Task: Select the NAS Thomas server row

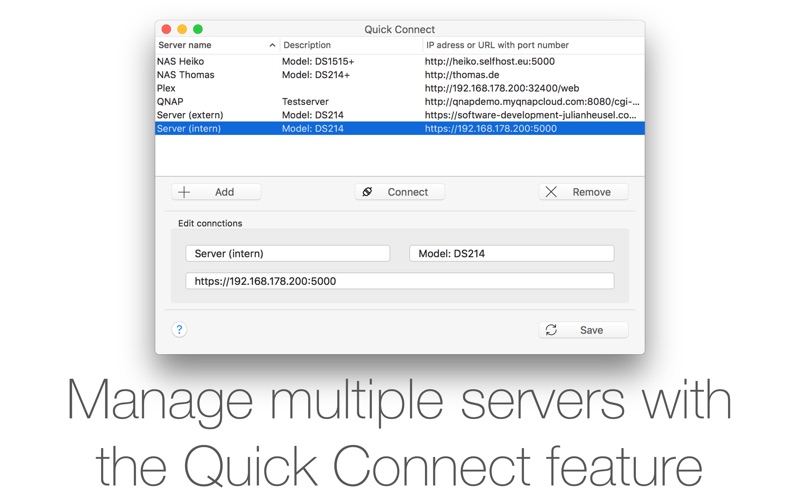Action: [399, 75]
